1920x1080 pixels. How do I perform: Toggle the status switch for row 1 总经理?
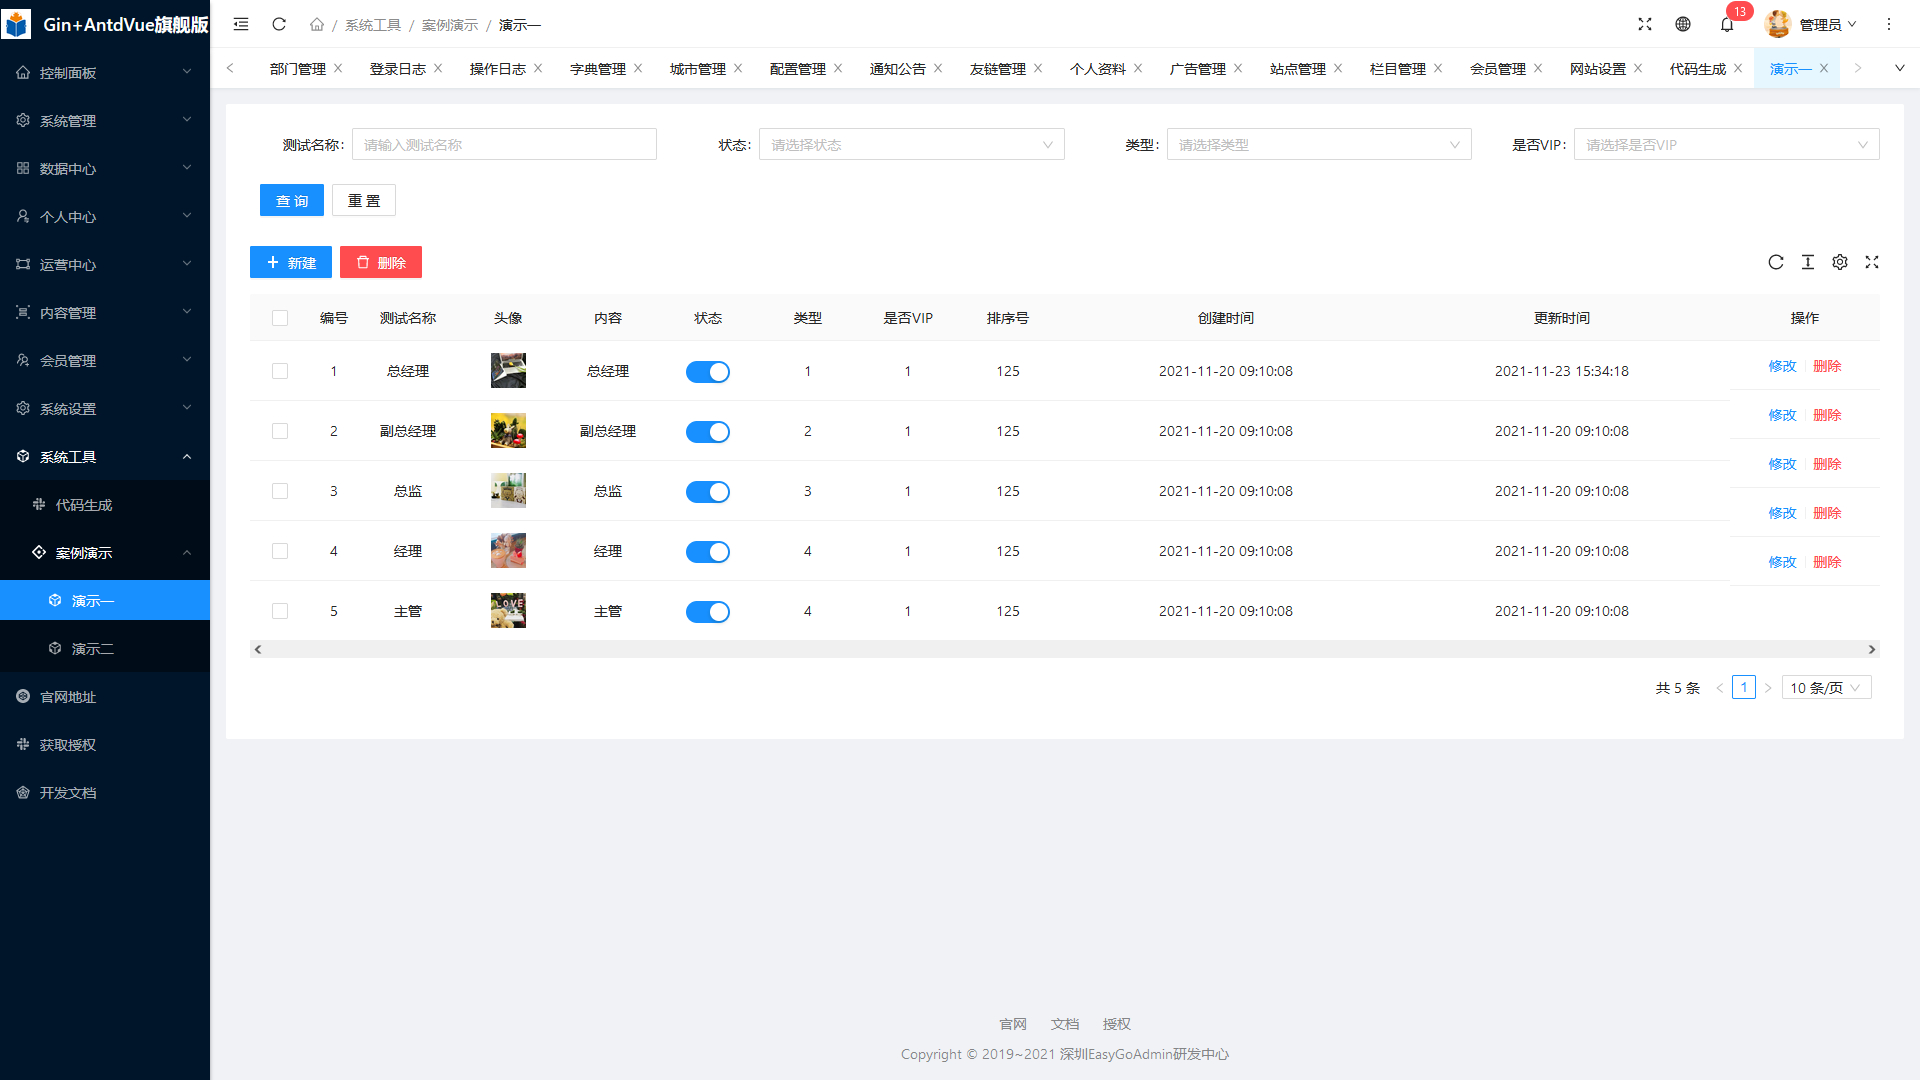(707, 371)
